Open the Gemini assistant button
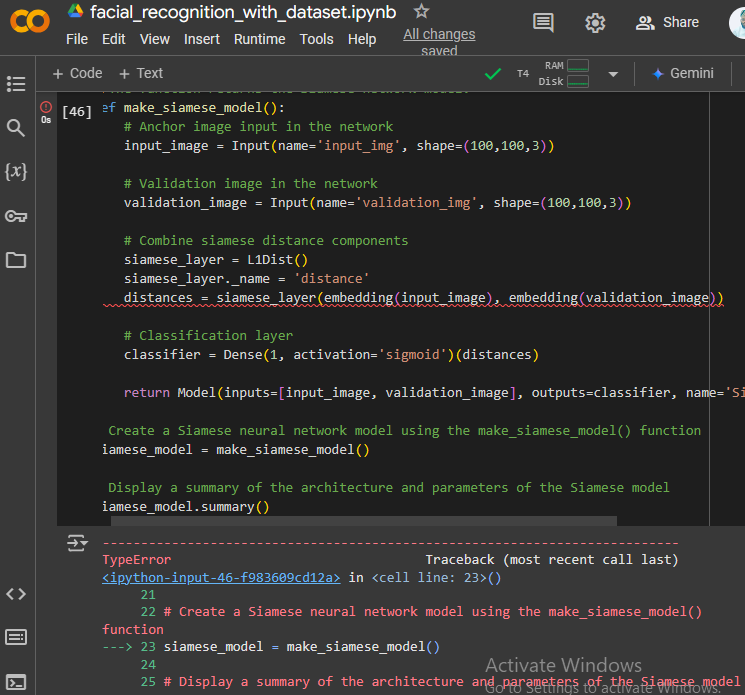This screenshot has width=745, height=695. point(683,73)
